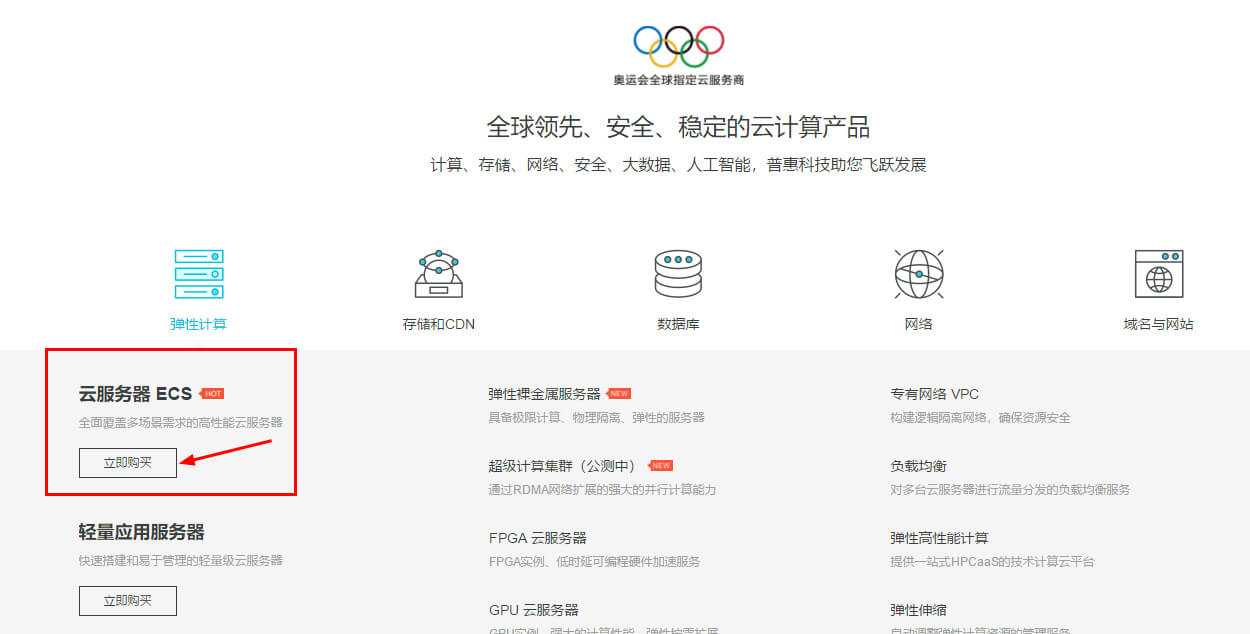The height and width of the screenshot is (634, 1250).
Task: Select the 数据库 database cylinder icon
Action: (678, 274)
